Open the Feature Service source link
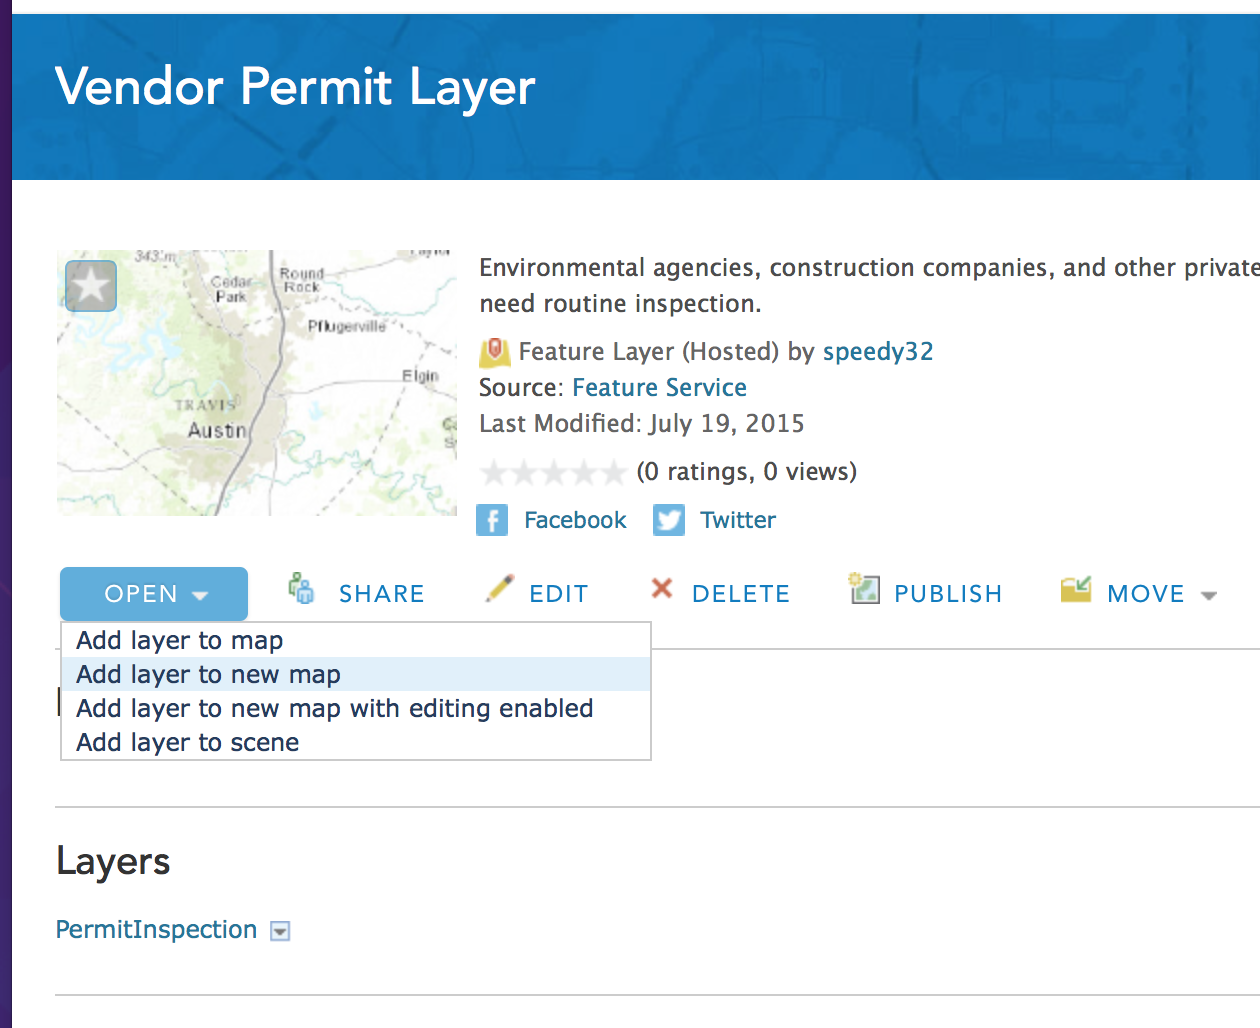Viewport: 1260px width, 1028px height. (x=659, y=388)
